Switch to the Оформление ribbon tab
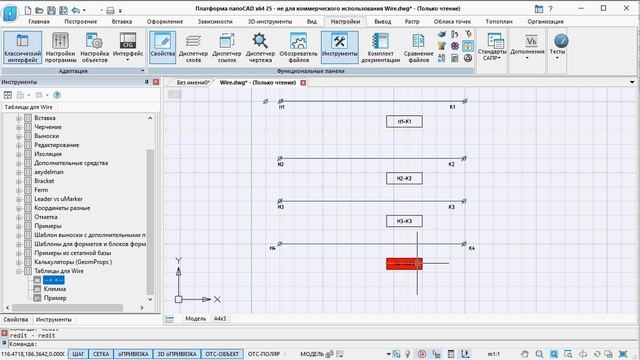 coord(165,21)
